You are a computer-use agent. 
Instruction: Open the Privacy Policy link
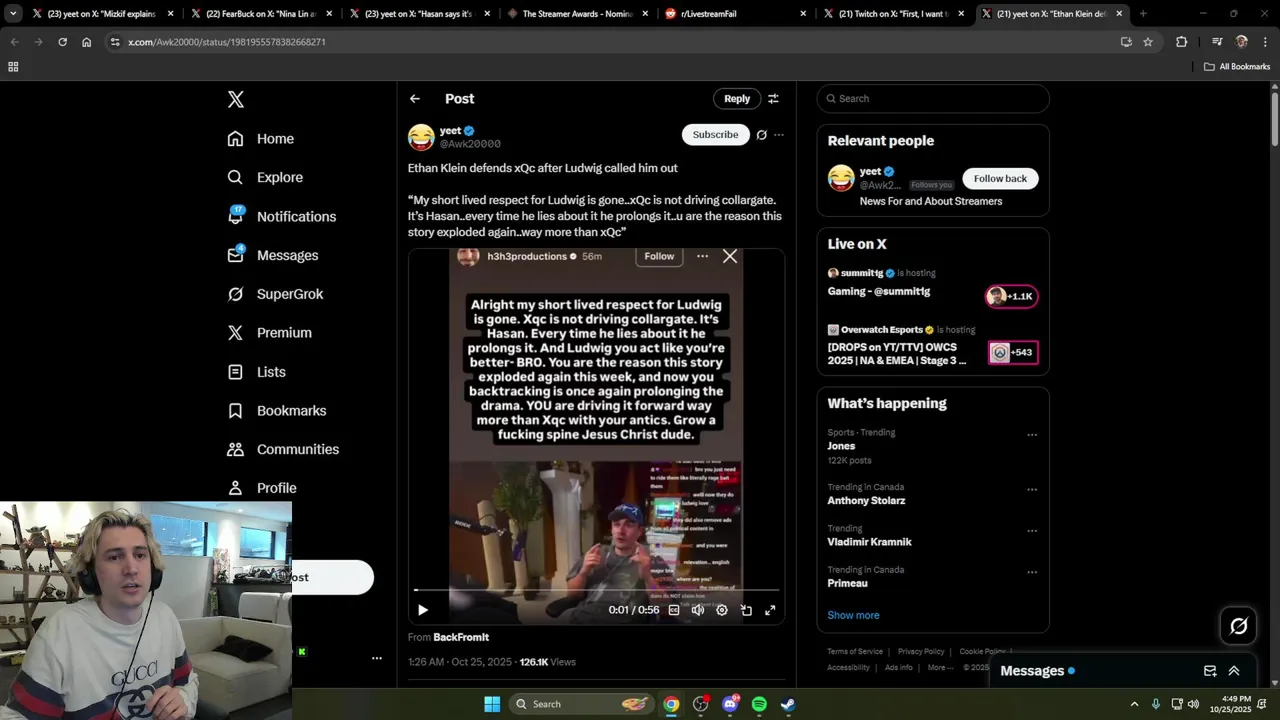click(921, 652)
